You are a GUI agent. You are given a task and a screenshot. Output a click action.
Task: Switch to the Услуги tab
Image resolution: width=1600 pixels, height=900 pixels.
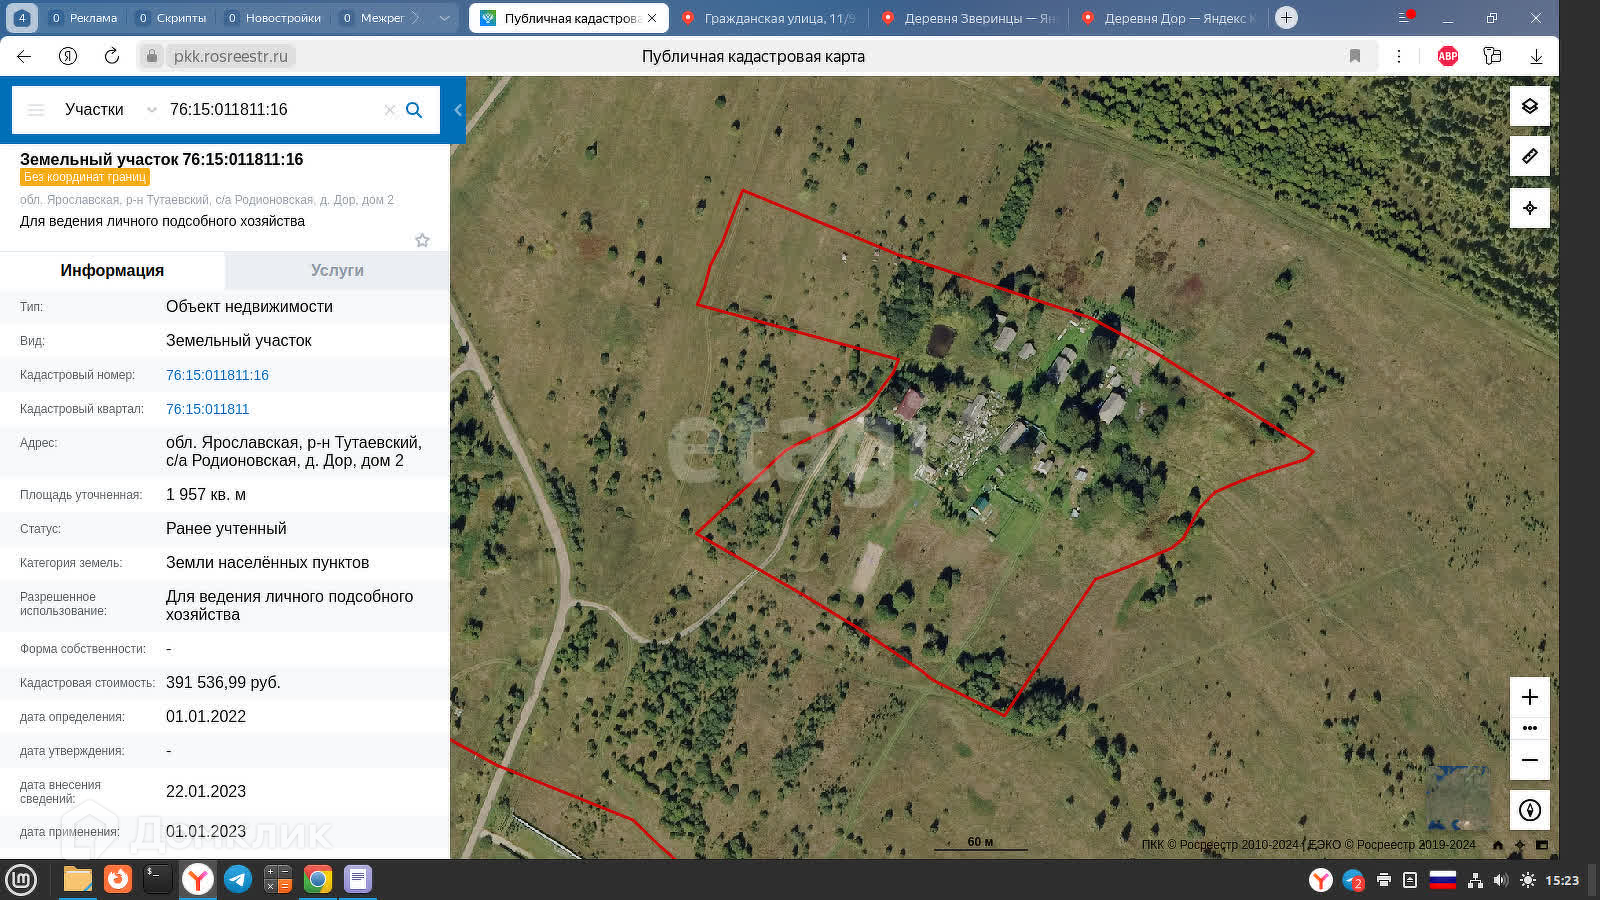[337, 270]
